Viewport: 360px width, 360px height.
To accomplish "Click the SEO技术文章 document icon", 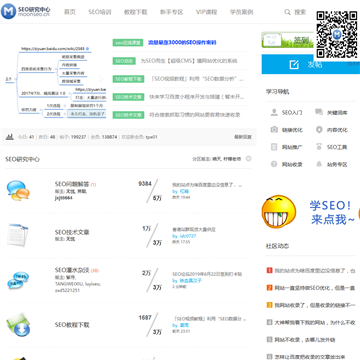I will pos(17,235).
